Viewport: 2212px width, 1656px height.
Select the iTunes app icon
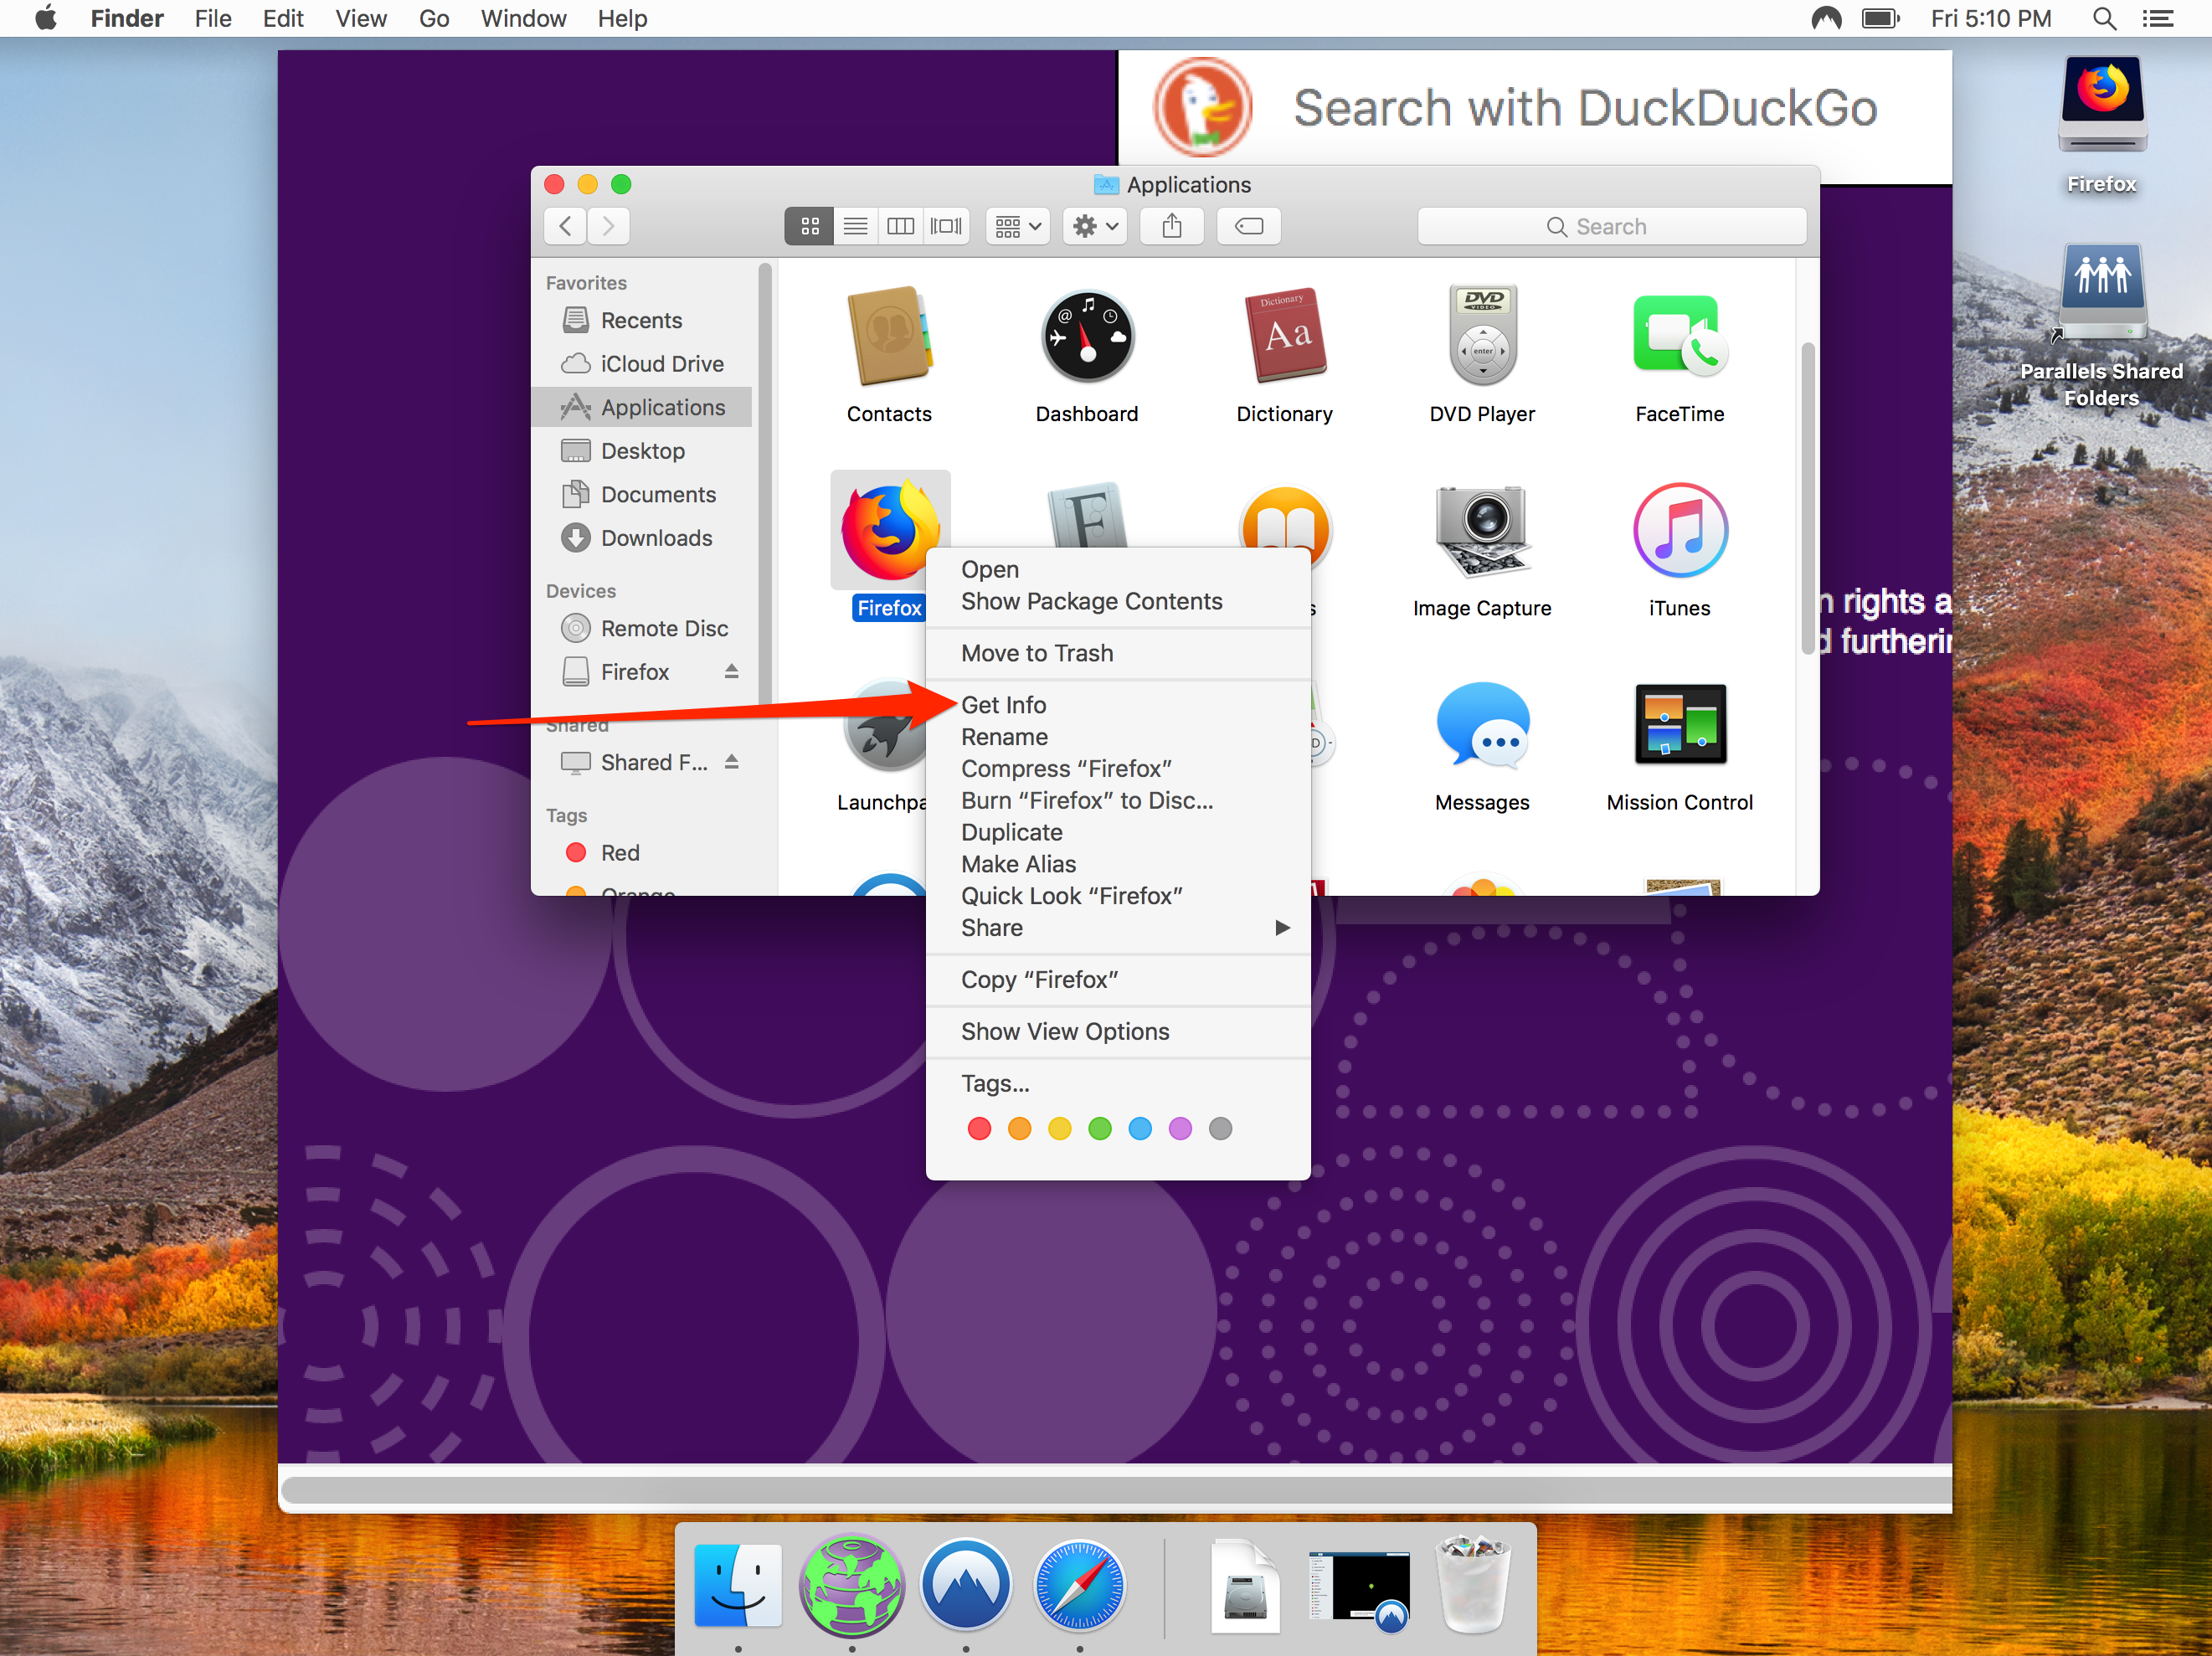pos(1680,531)
